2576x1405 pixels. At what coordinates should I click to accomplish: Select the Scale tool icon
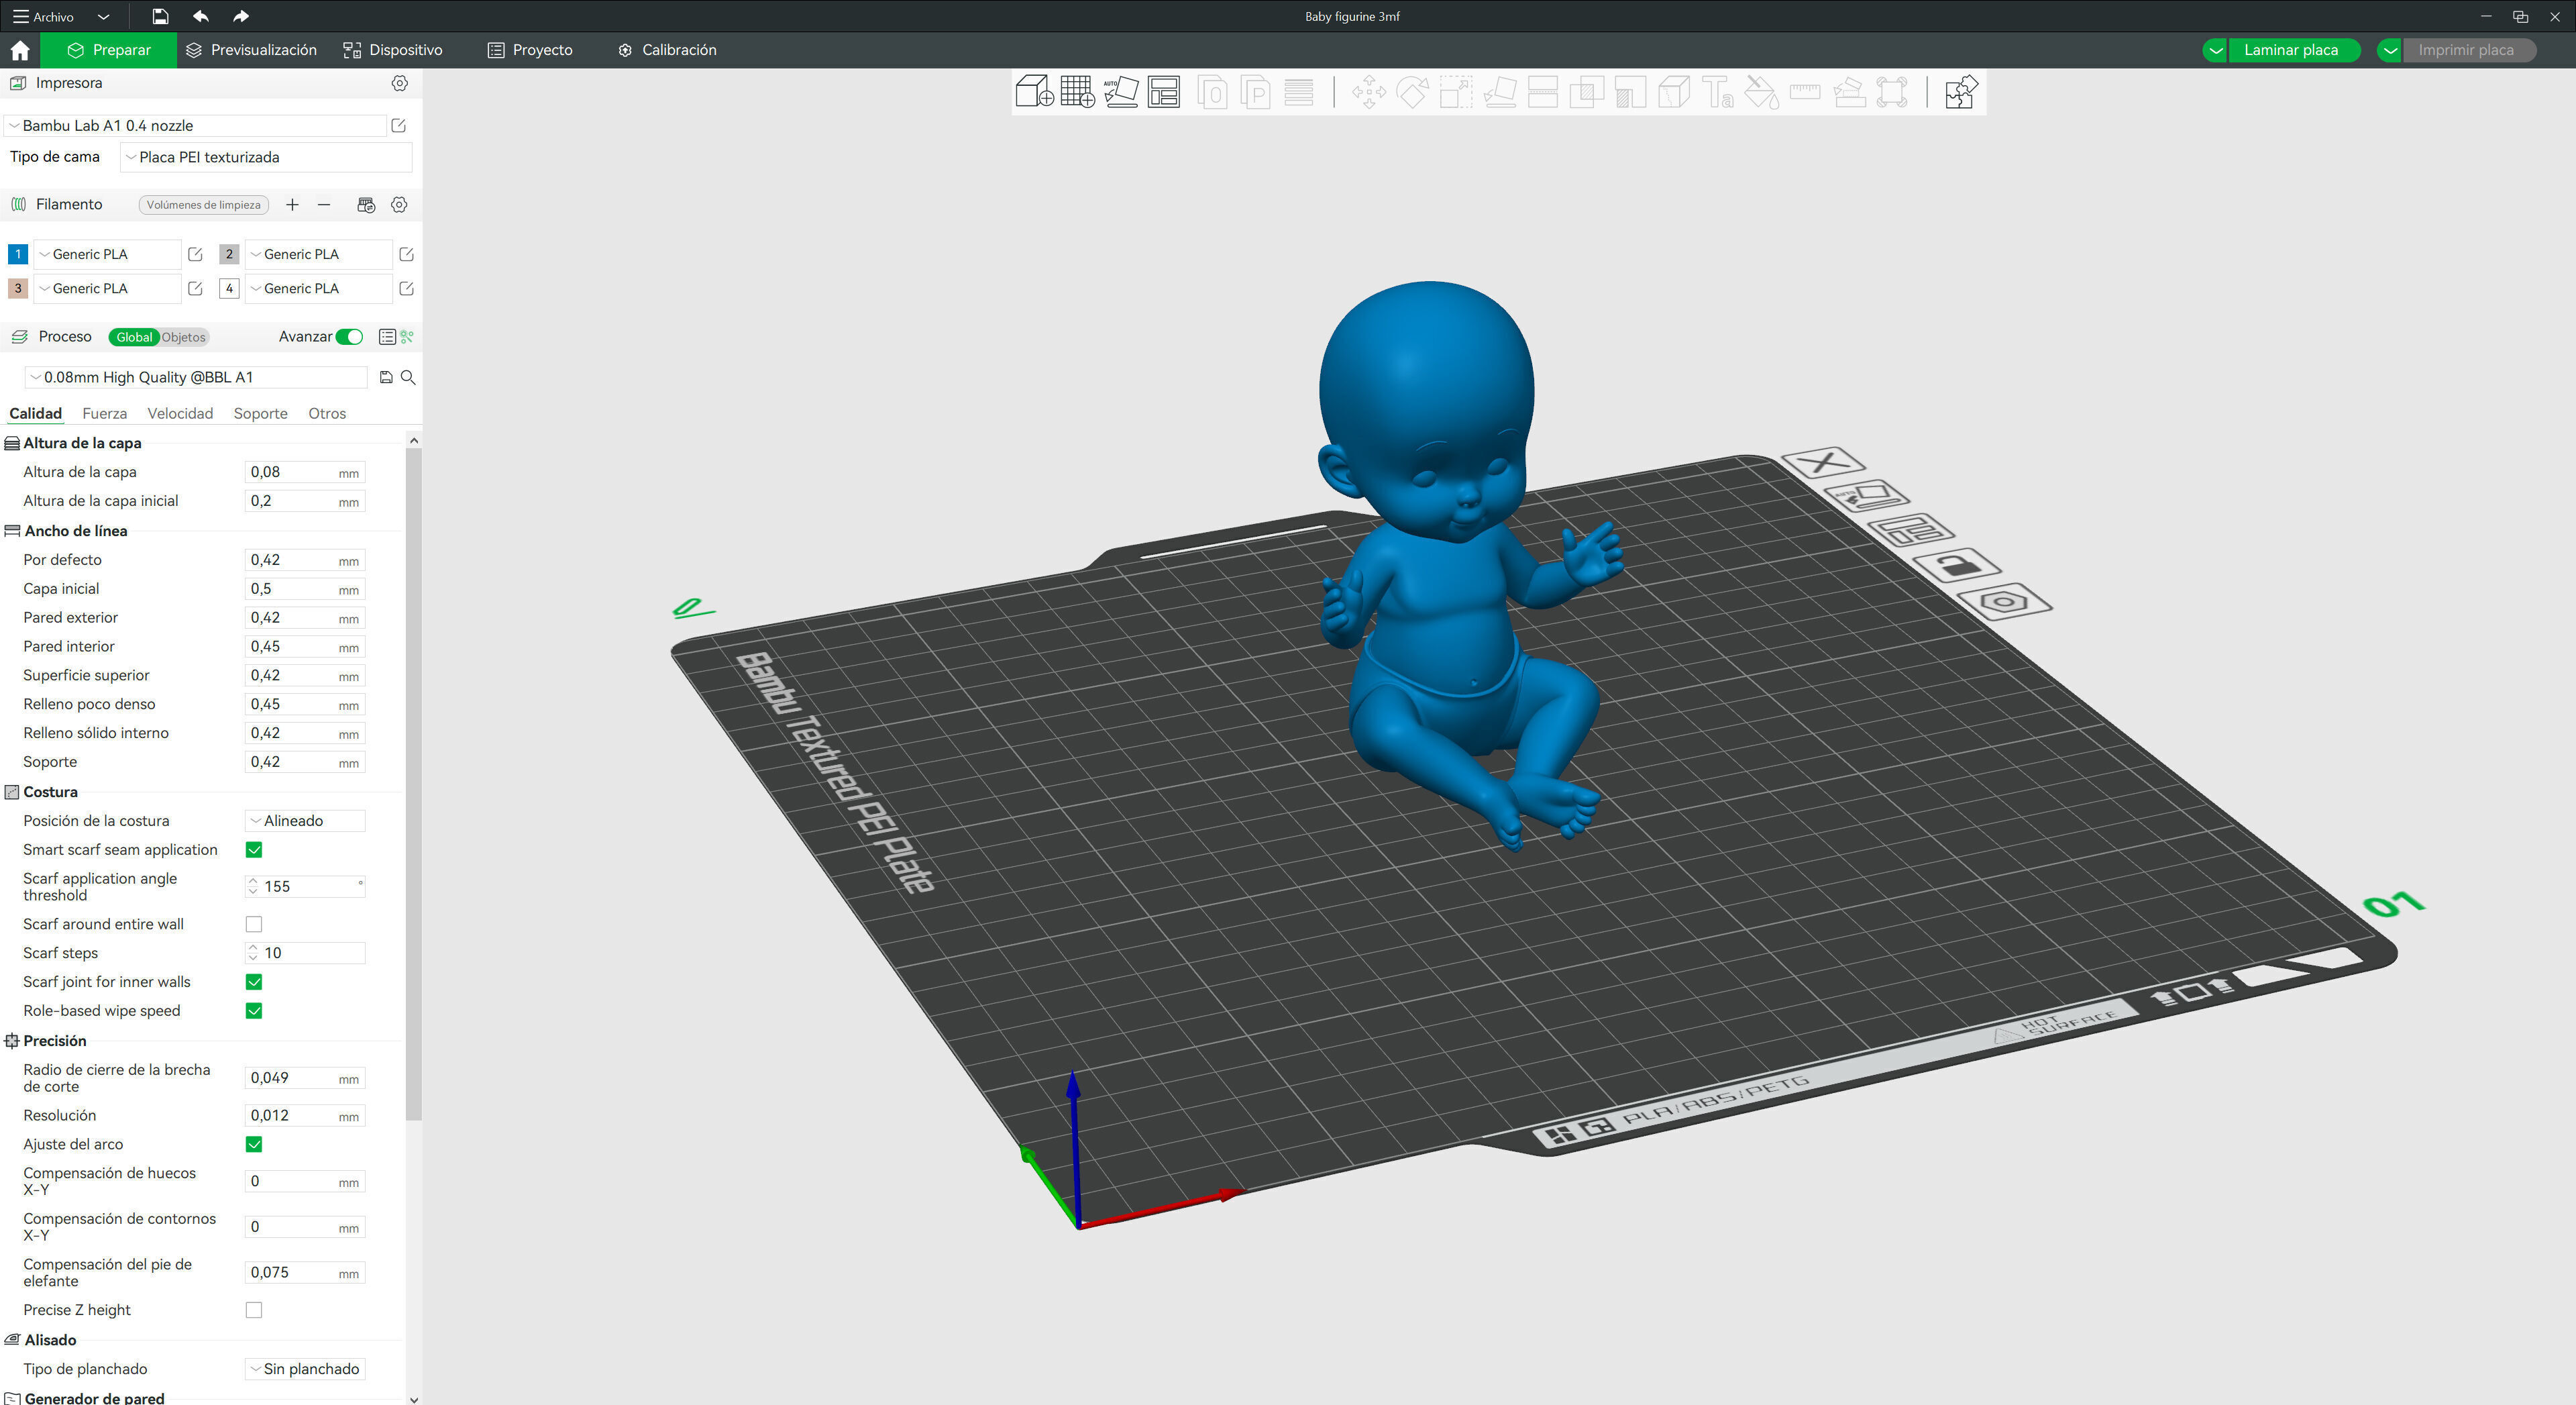click(1456, 93)
